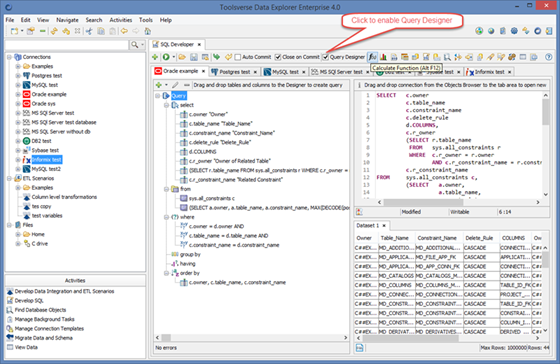This screenshot has height=364, width=560.
Task: Click the green plus add icon in Query Designer
Action: (159, 85)
